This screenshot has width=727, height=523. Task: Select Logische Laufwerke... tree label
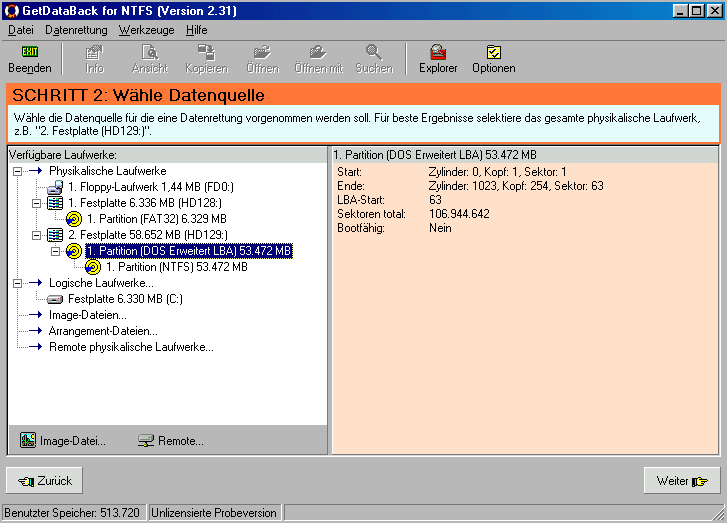(101, 283)
